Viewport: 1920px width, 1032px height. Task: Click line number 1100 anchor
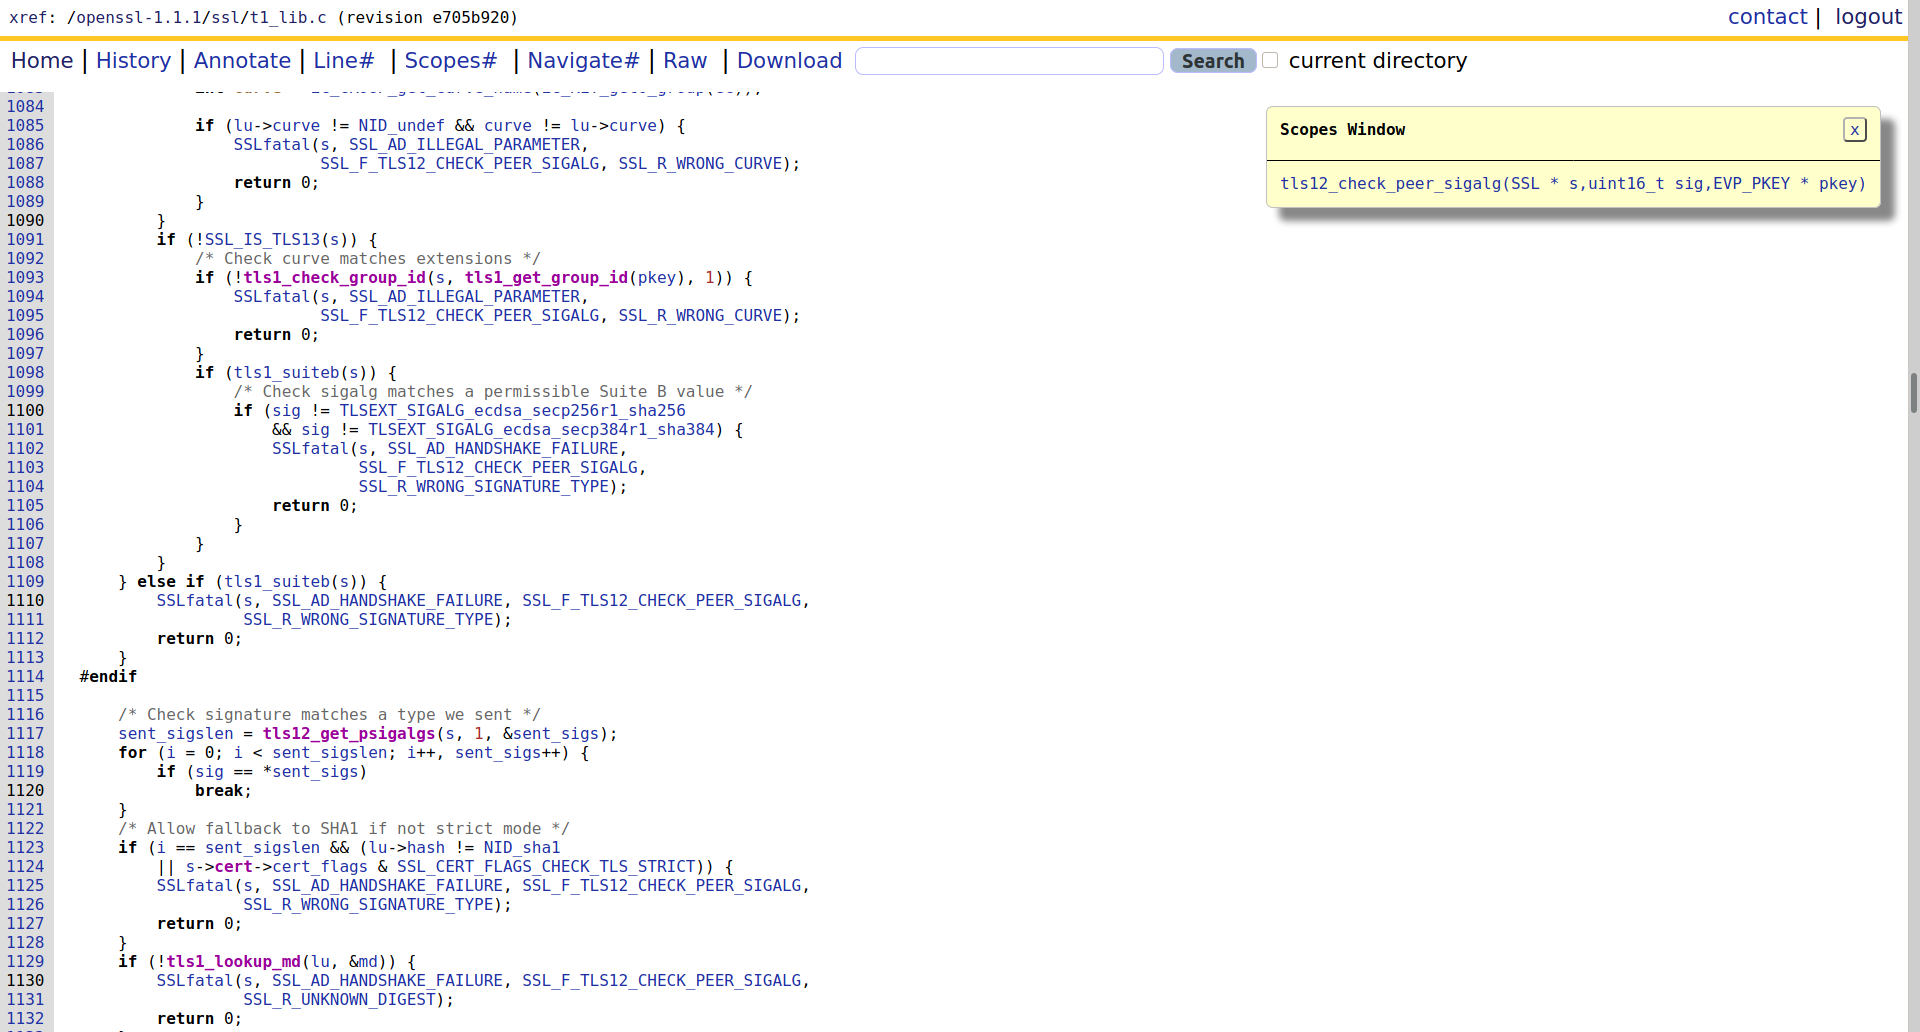pyautogui.click(x=26, y=411)
